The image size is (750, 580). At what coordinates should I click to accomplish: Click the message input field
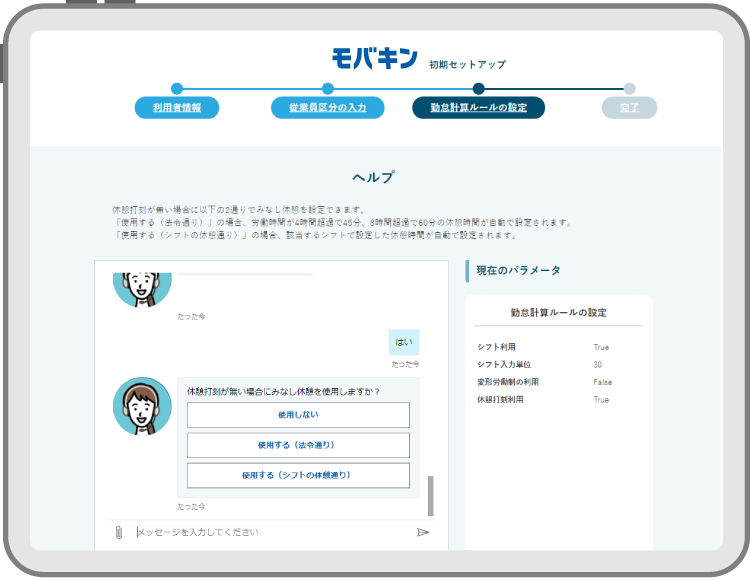(x=273, y=532)
